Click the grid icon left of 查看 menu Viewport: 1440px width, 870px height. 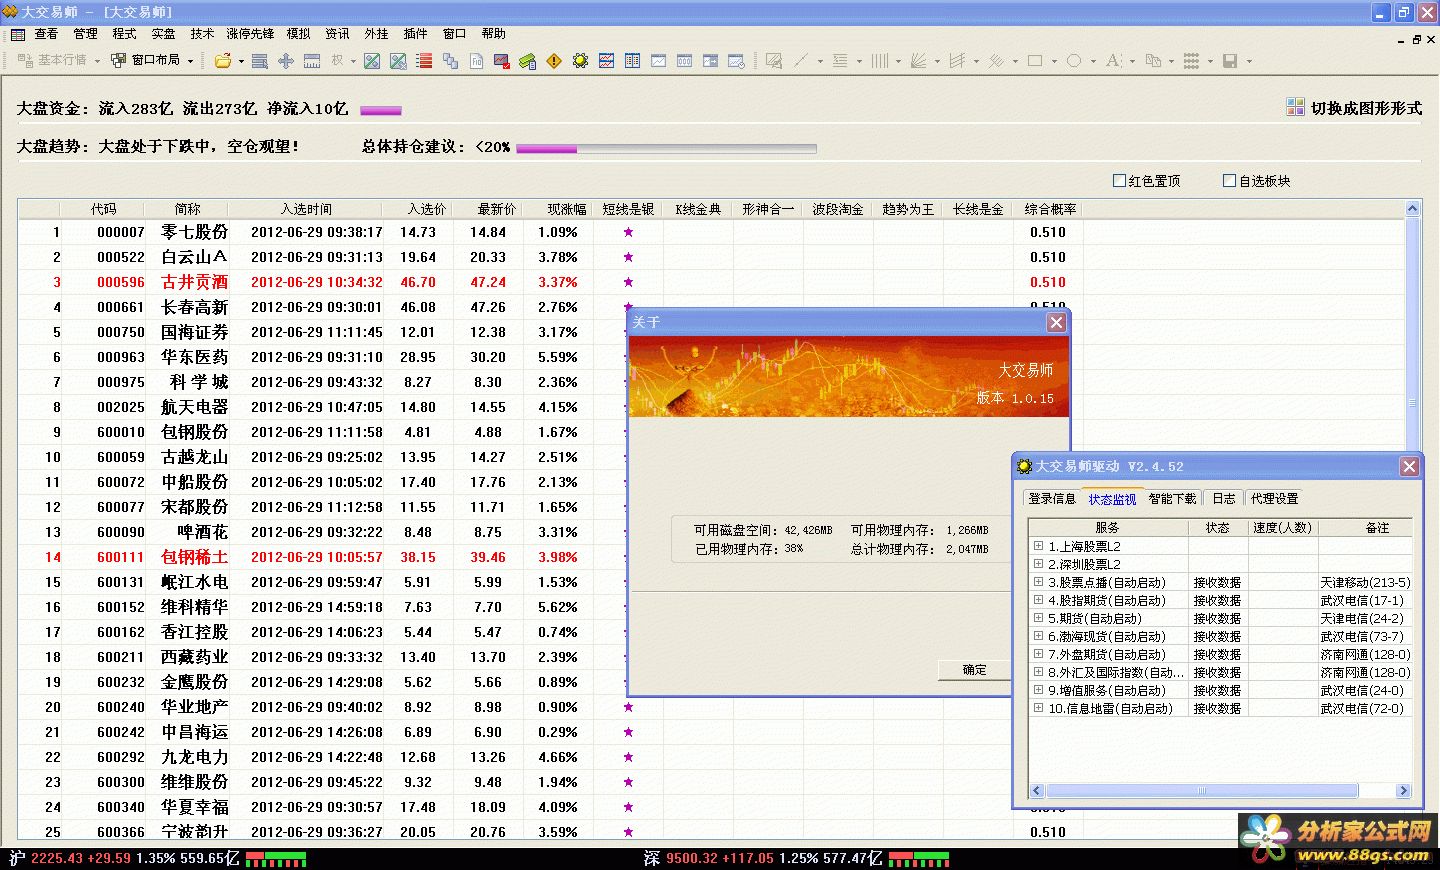(17, 34)
